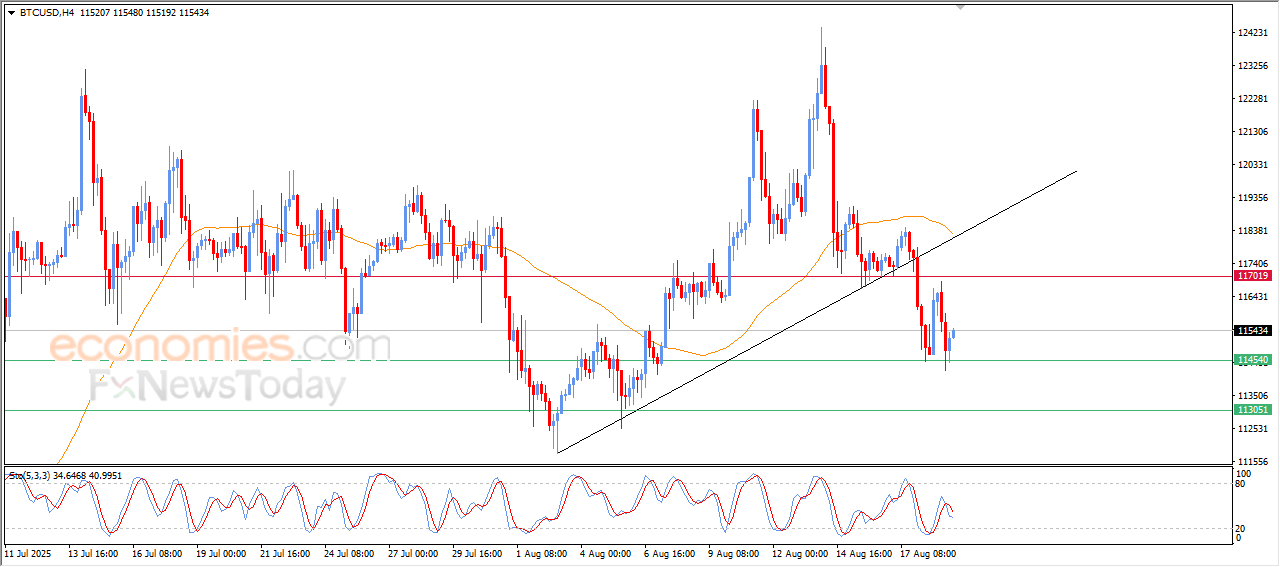
Task: Click the 17 Aug 08:00 time label
Action: 928,552
